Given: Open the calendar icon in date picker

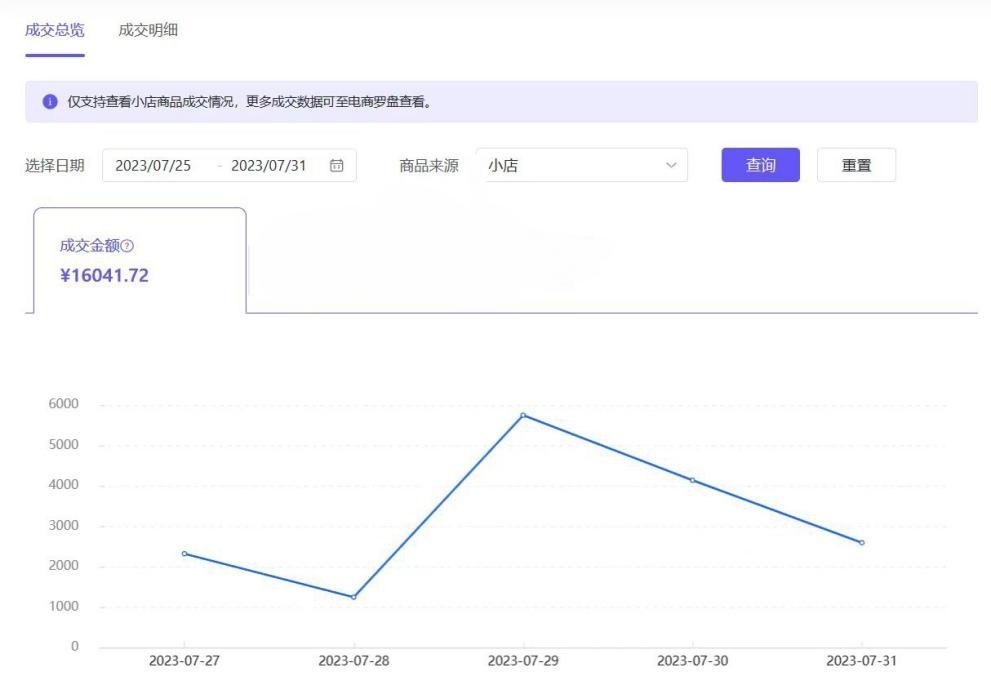Looking at the screenshot, I should point(336,166).
